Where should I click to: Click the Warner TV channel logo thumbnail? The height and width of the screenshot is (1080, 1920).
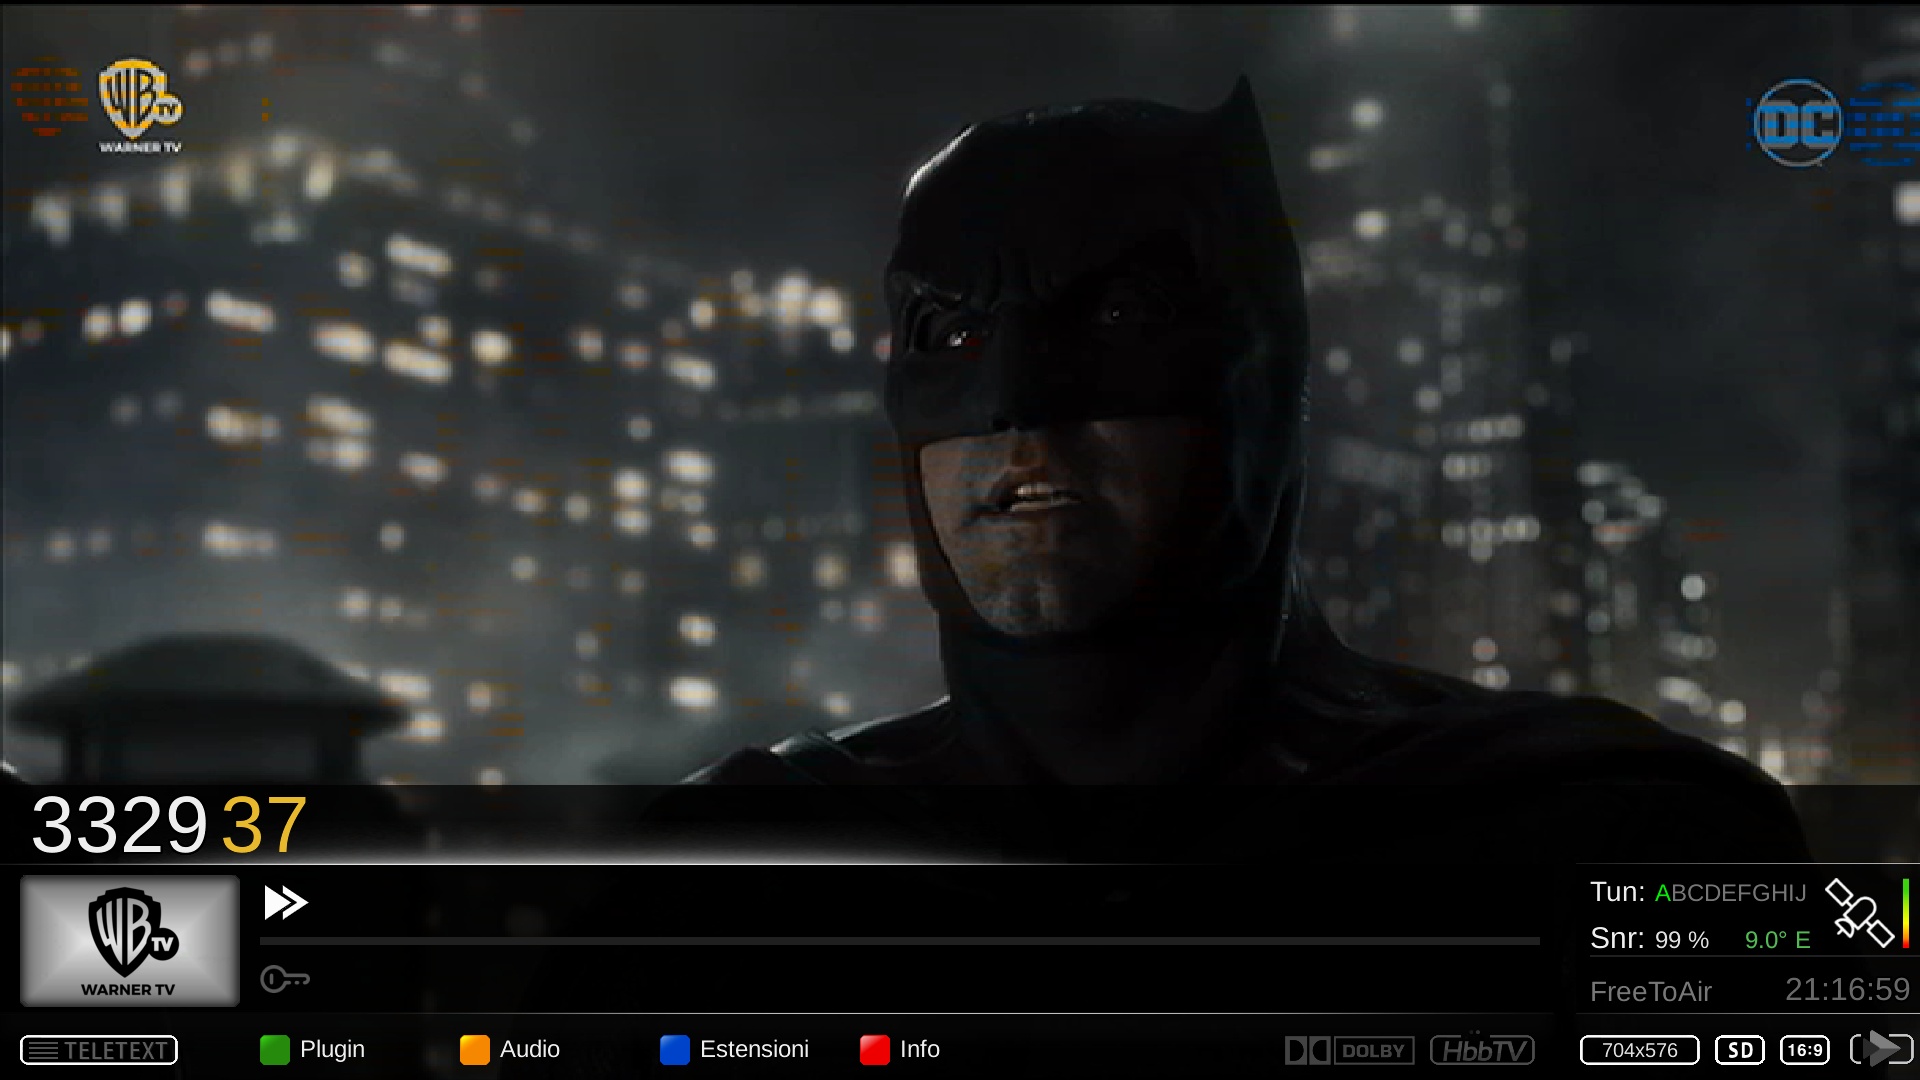click(130, 940)
